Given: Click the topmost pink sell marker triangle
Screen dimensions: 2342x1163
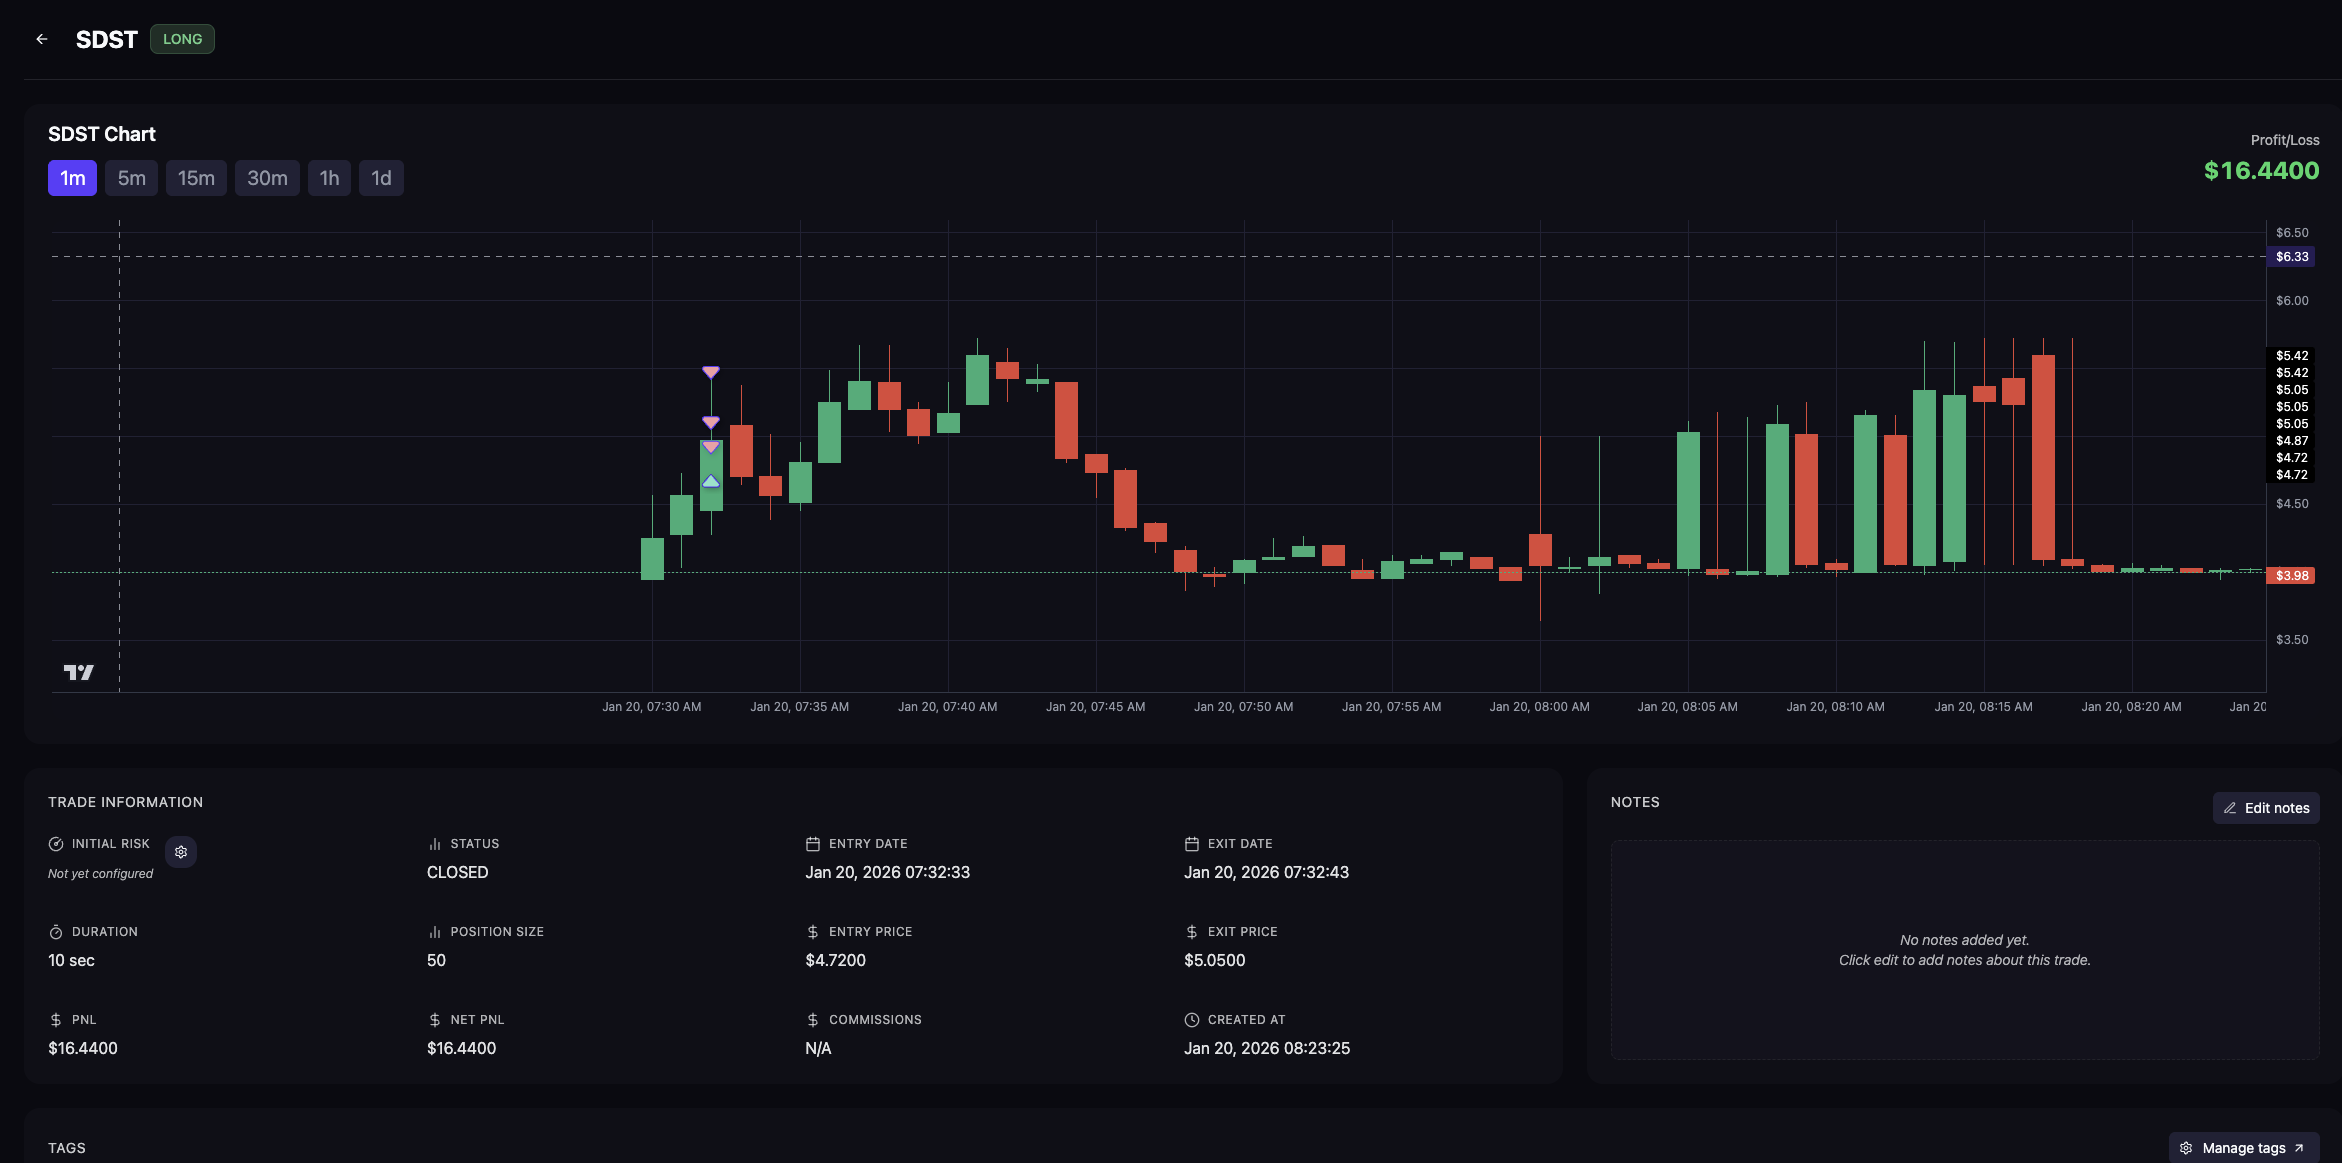Looking at the screenshot, I should 711,372.
